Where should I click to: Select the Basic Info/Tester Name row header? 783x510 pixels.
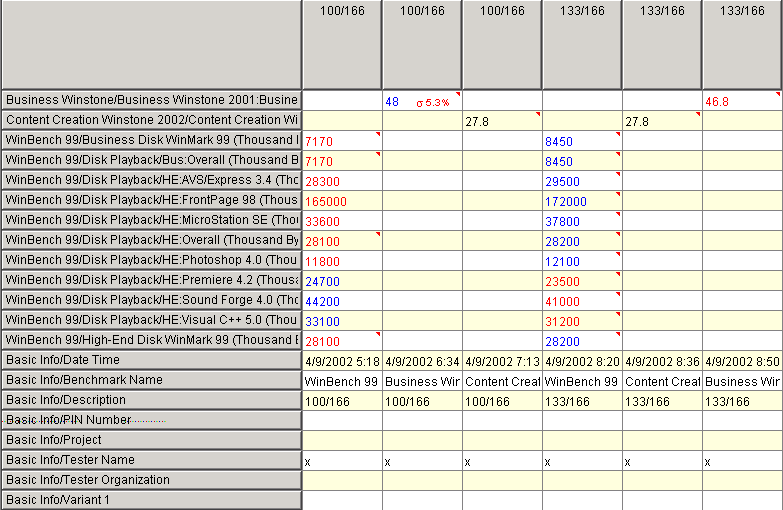pos(151,460)
